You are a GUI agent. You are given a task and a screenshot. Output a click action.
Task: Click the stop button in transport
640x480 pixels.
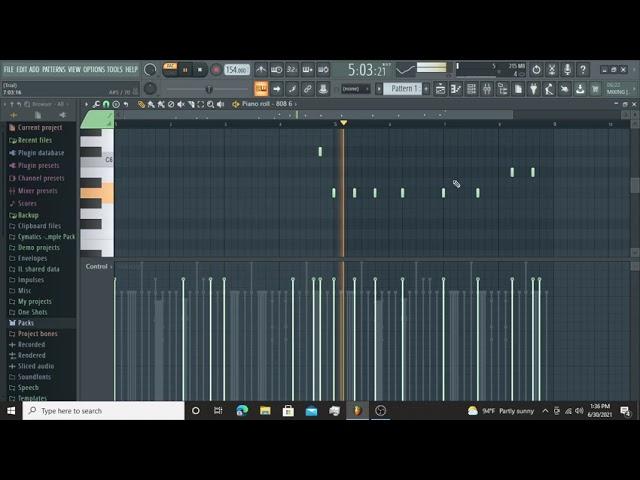(x=200, y=70)
